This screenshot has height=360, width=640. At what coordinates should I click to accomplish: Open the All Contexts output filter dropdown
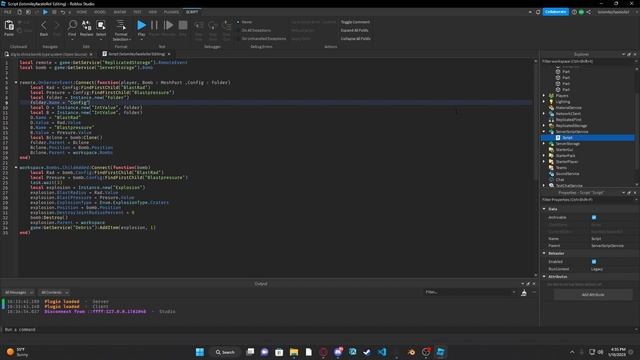tap(54, 292)
